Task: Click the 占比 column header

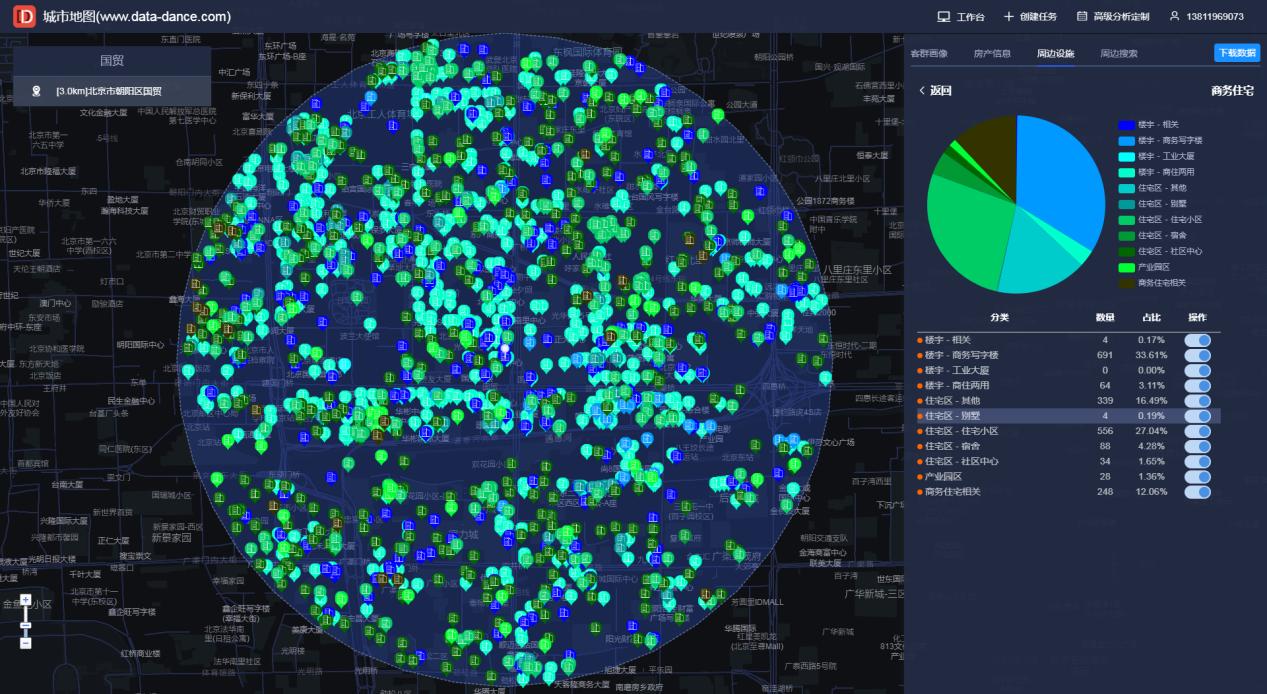Action: click(1151, 317)
